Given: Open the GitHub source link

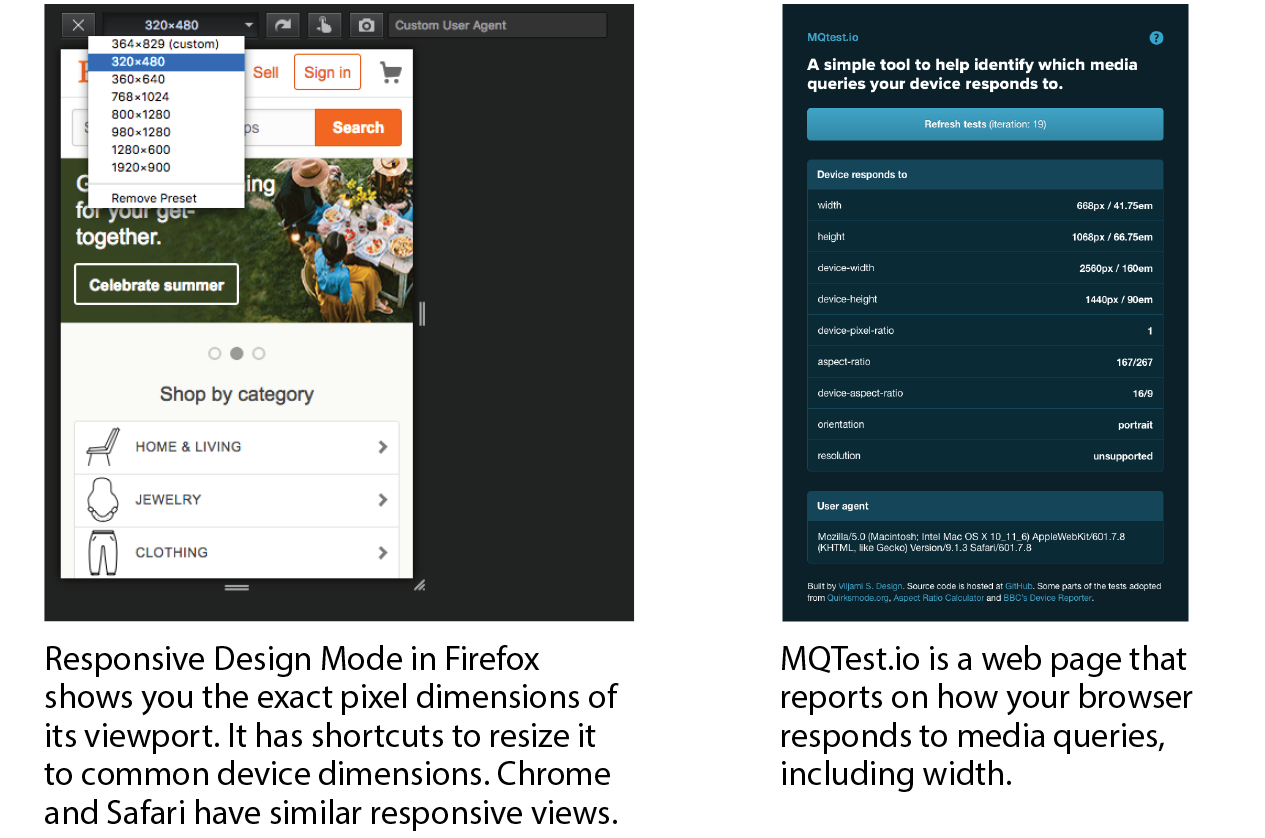Looking at the screenshot, I should point(1020,586).
